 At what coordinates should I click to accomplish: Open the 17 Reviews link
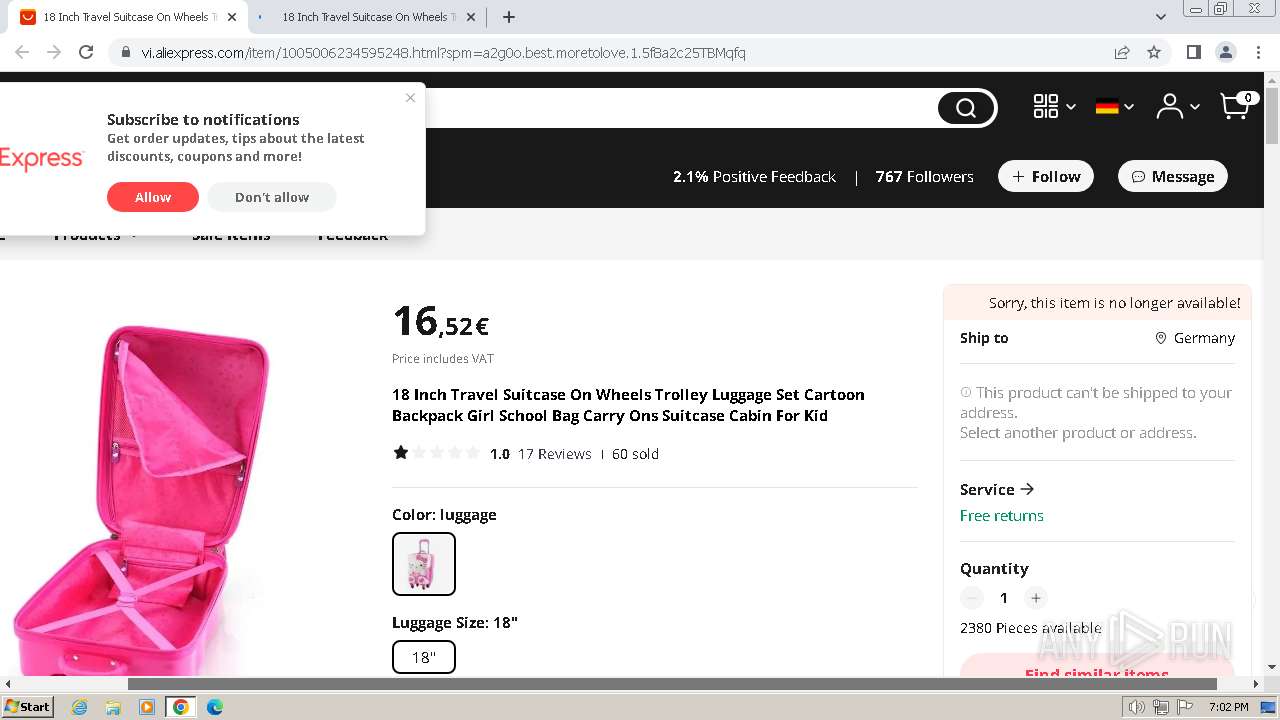[555, 454]
